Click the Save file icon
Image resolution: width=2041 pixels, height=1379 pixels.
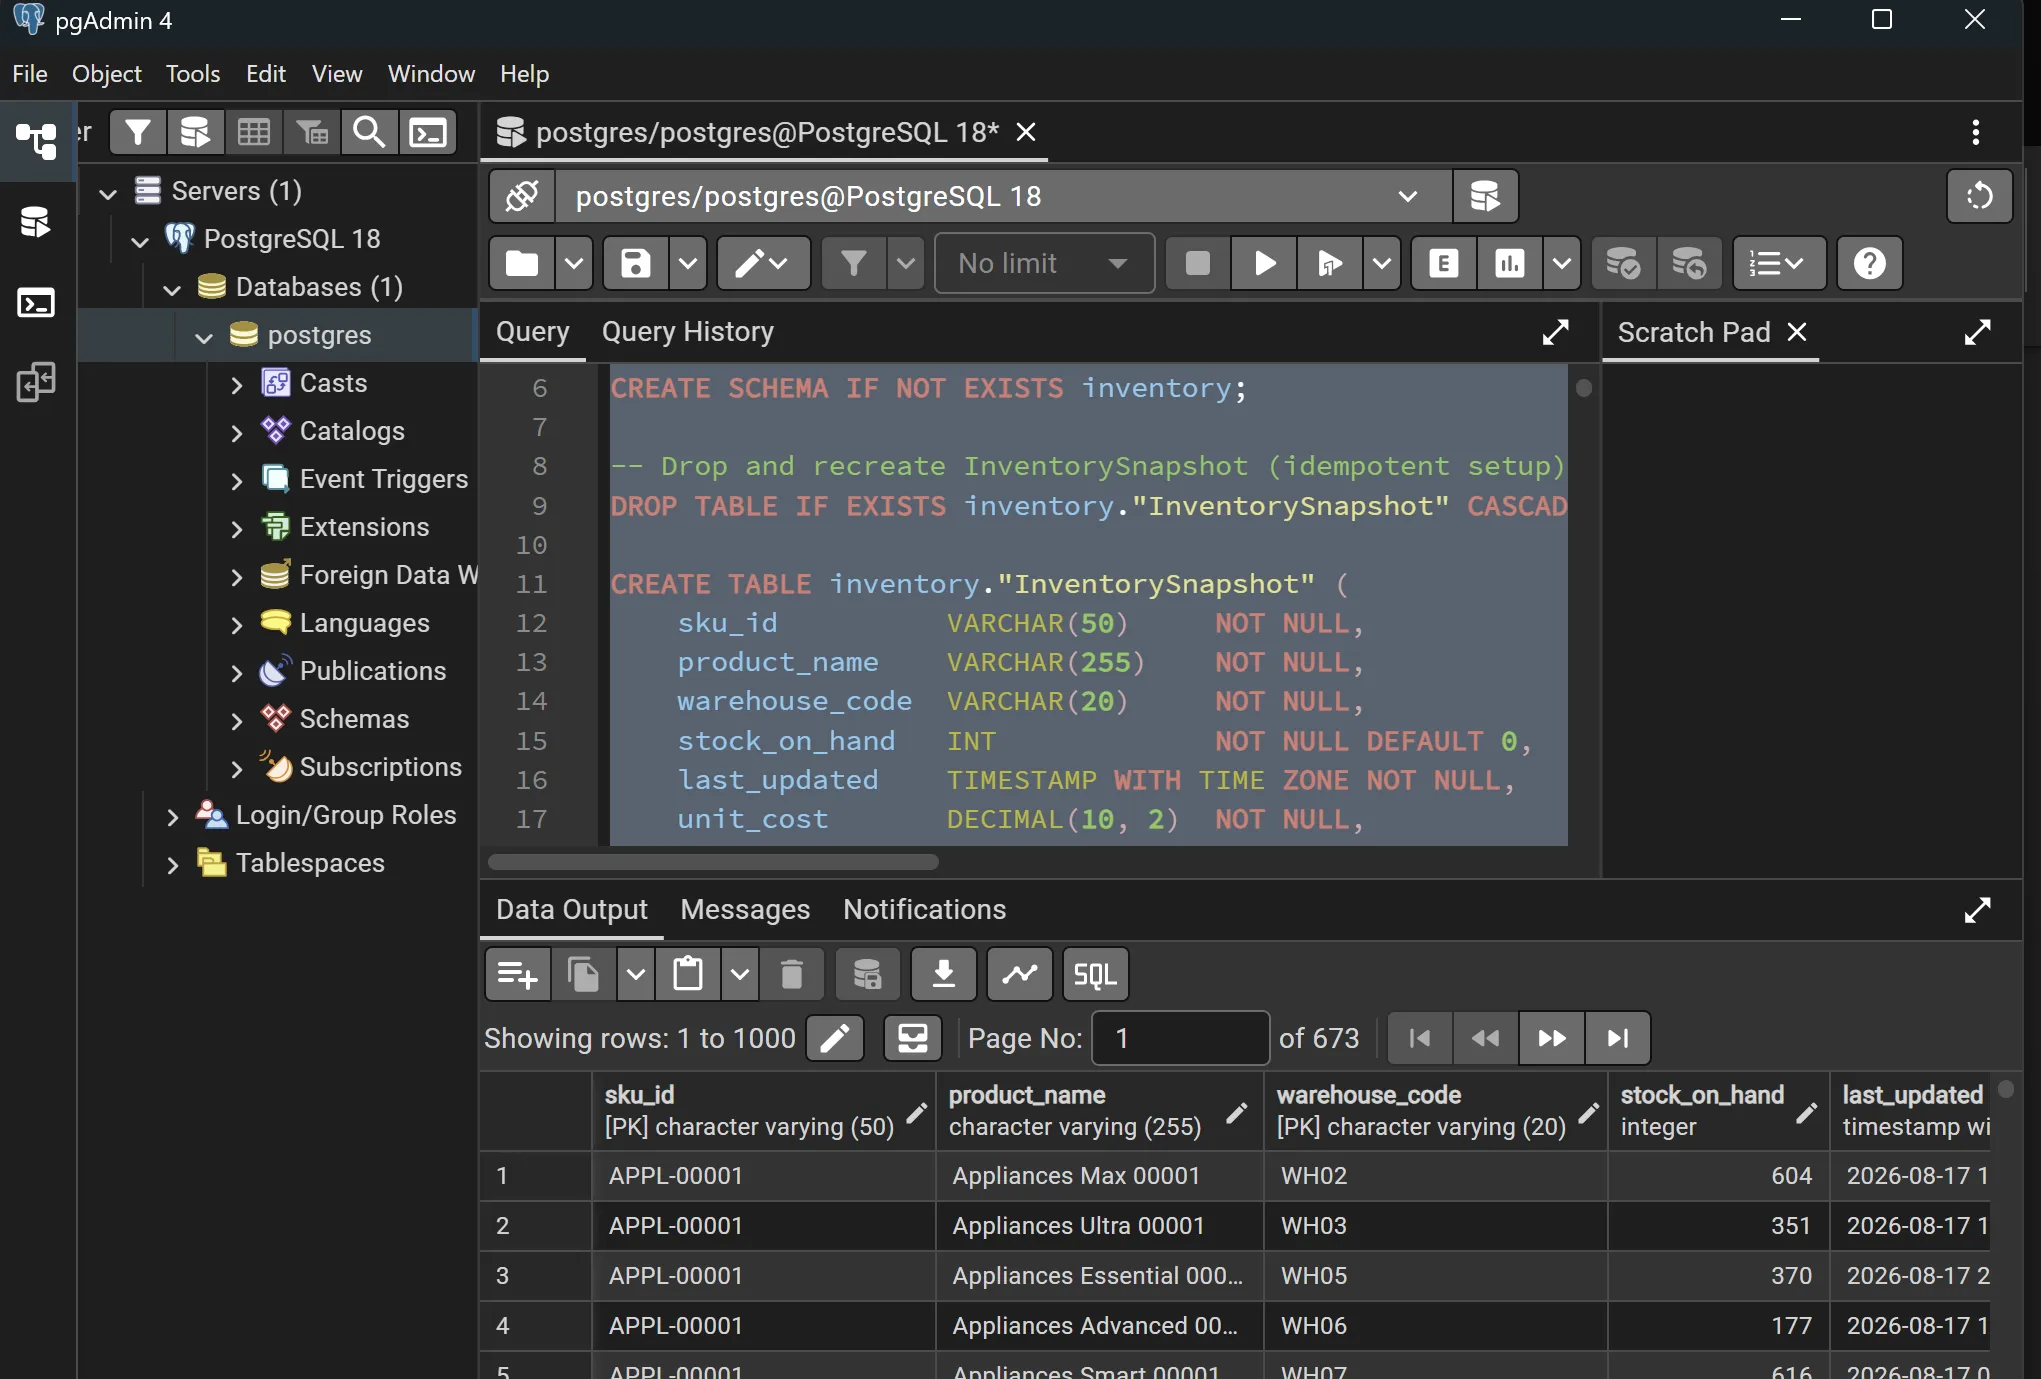636,264
